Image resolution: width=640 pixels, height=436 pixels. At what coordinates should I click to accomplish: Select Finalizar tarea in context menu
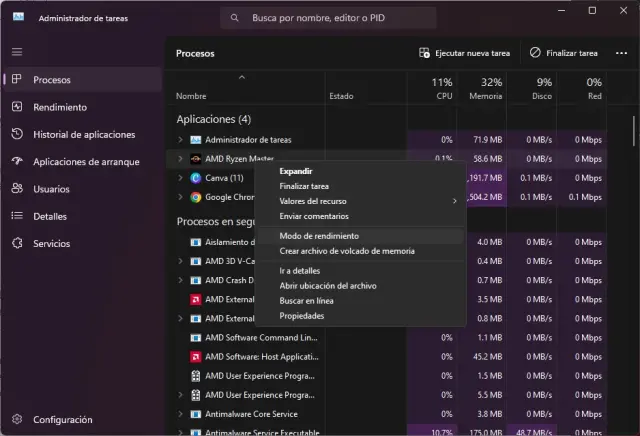pos(304,186)
